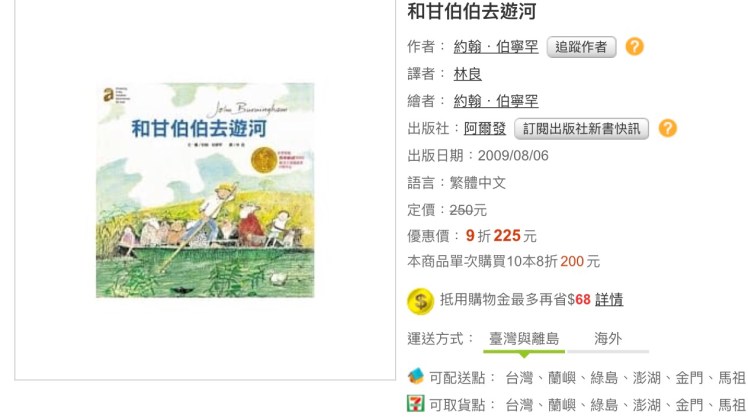
Task: Click the question mark beside 追蹤作者
Action: click(634, 47)
